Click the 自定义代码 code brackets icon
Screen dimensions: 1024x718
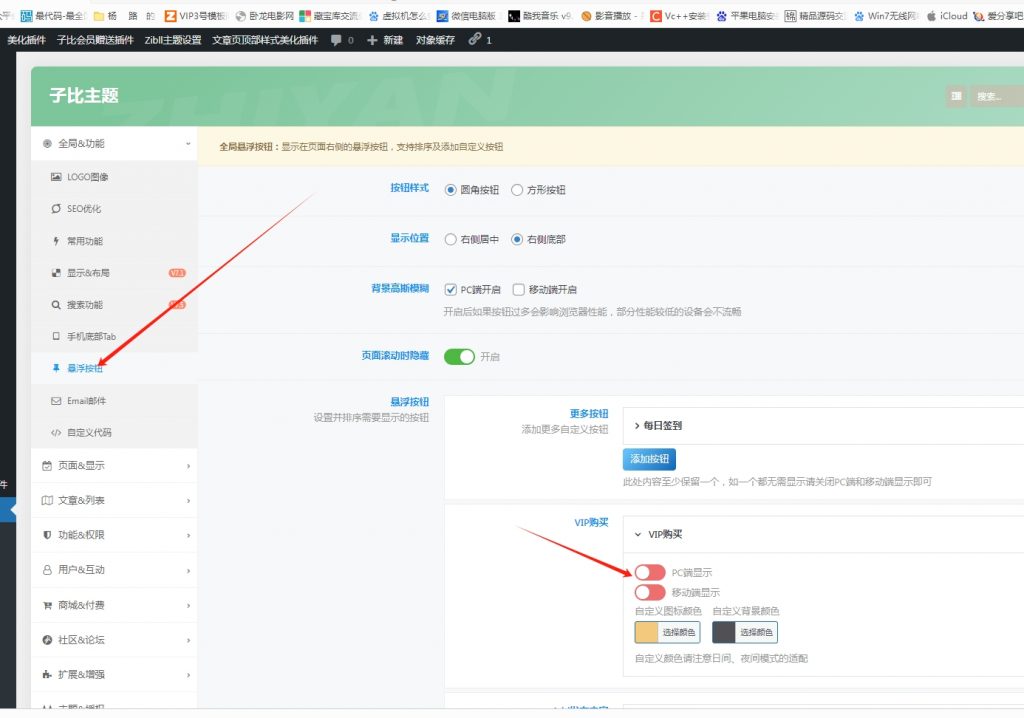(x=56, y=433)
